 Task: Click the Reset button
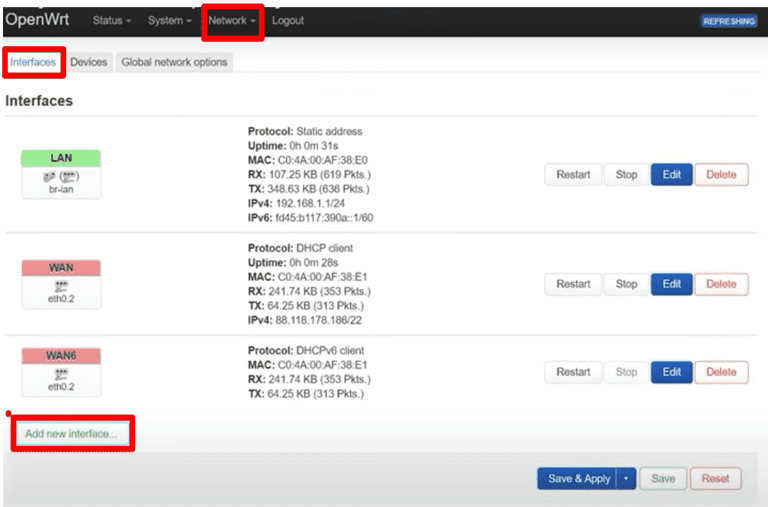715,479
